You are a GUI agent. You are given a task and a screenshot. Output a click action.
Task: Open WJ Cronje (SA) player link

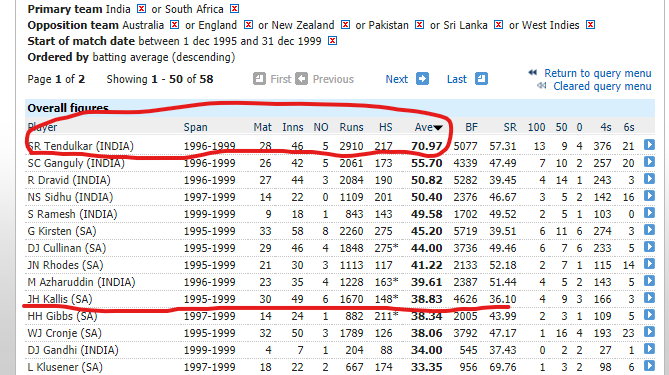tap(64, 333)
